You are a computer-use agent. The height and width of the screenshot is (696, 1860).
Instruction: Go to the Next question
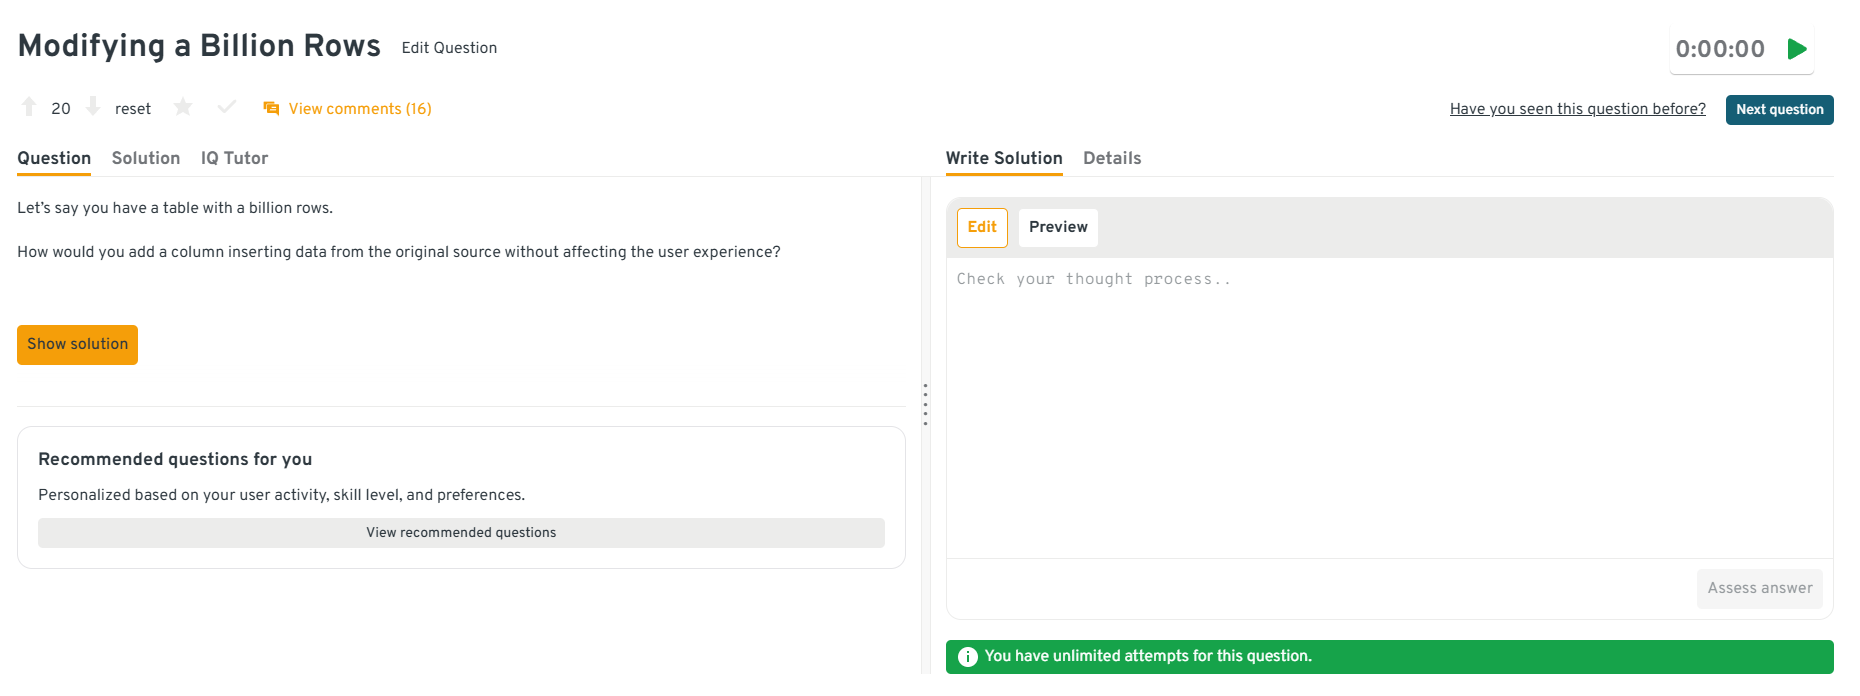[x=1779, y=110]
